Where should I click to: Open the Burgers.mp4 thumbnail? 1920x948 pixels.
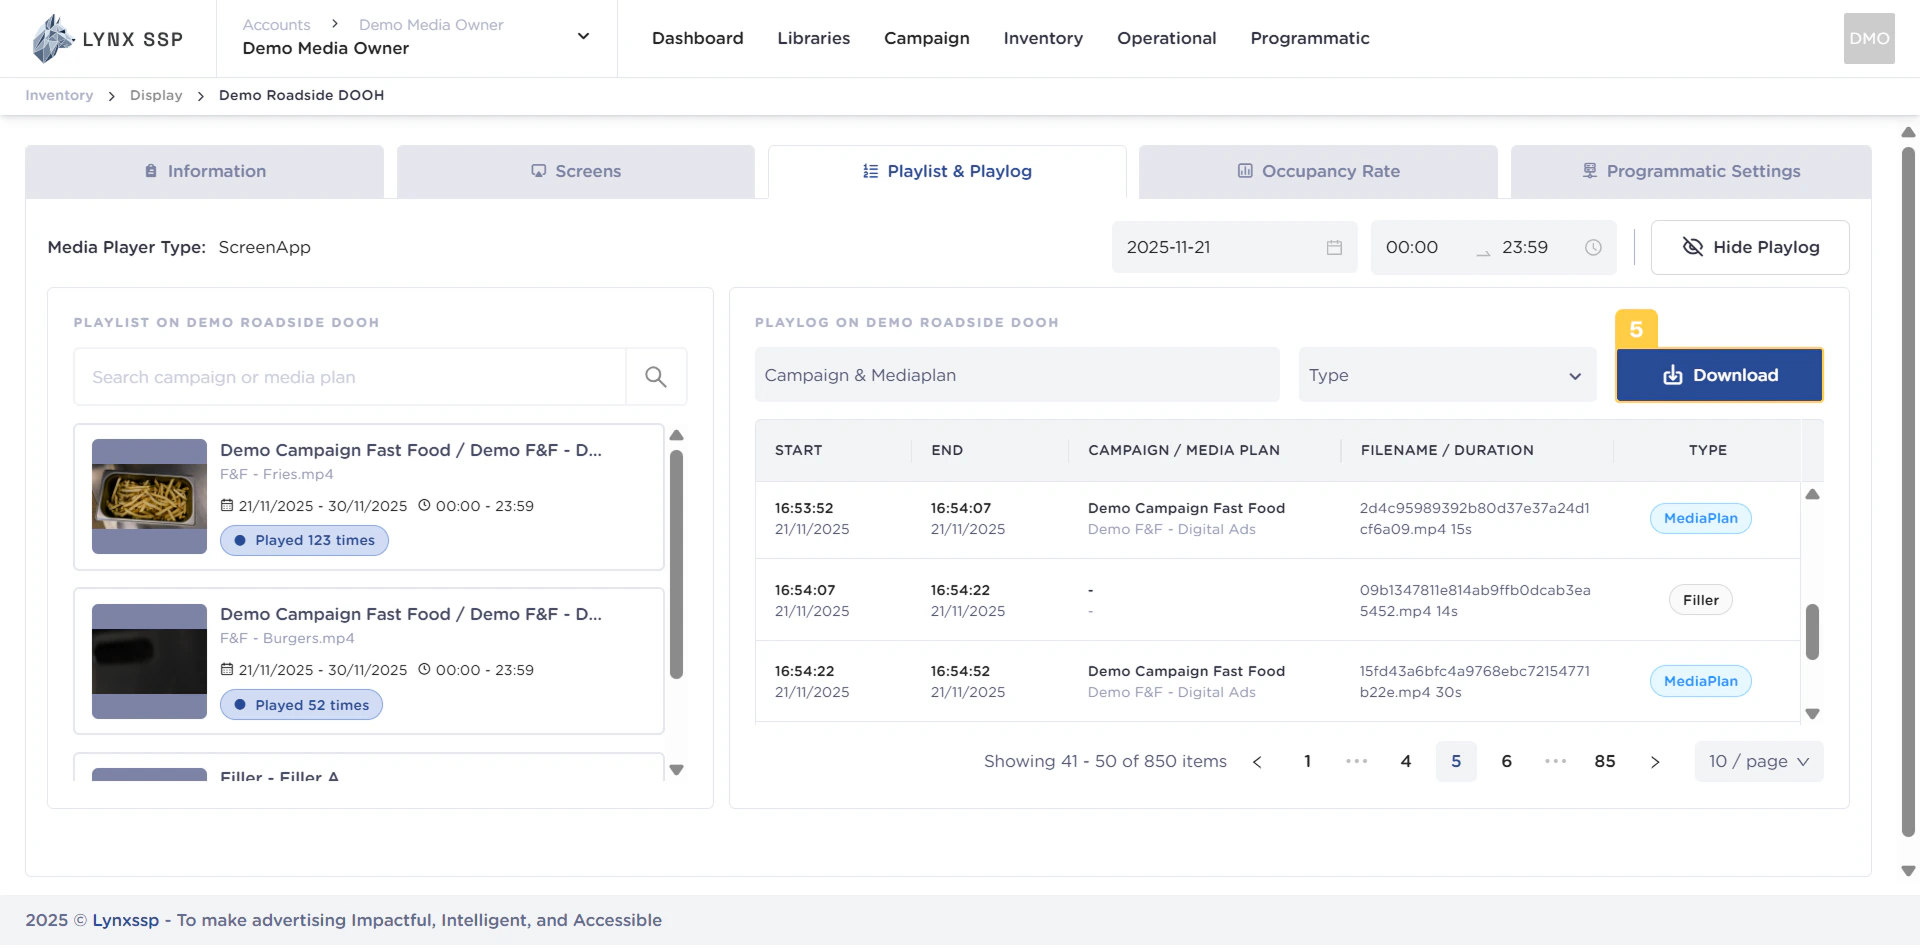click(x=149, y=661)
